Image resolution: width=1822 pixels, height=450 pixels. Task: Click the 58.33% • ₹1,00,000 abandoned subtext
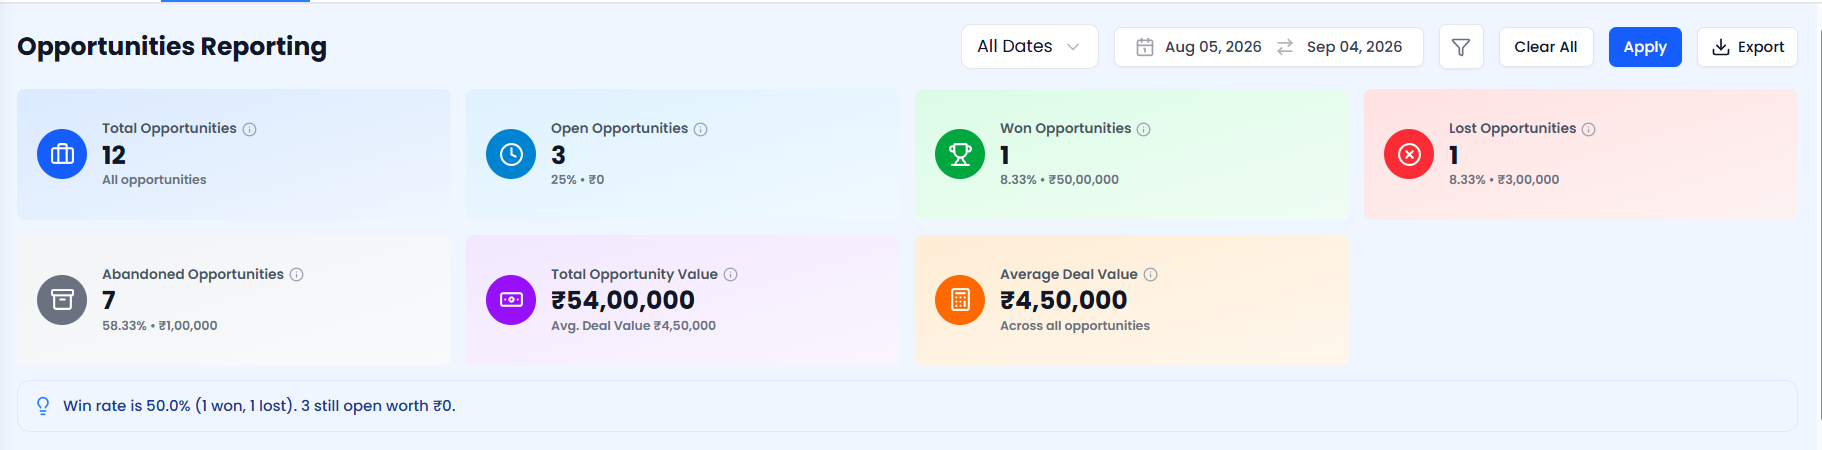tap(160, 326)
